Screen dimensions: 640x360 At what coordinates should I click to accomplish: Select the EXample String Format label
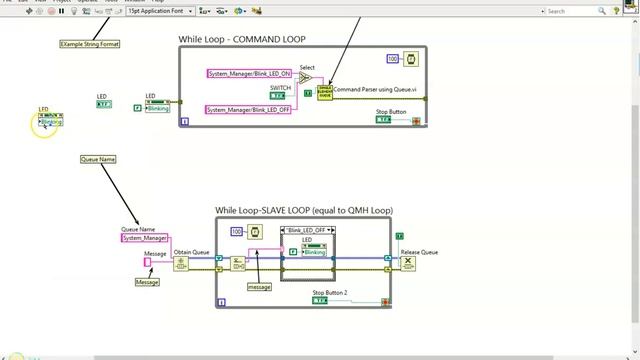(90, 44)
